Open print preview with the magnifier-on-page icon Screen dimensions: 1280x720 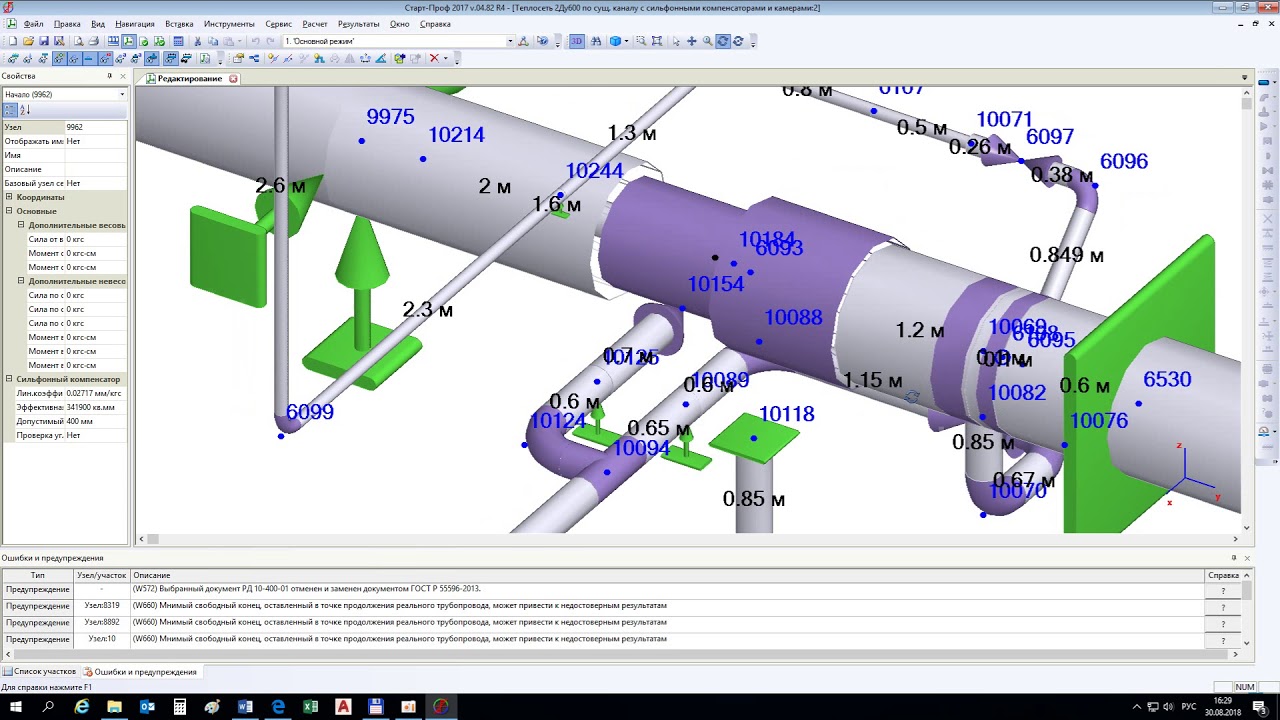click(78, 41)
